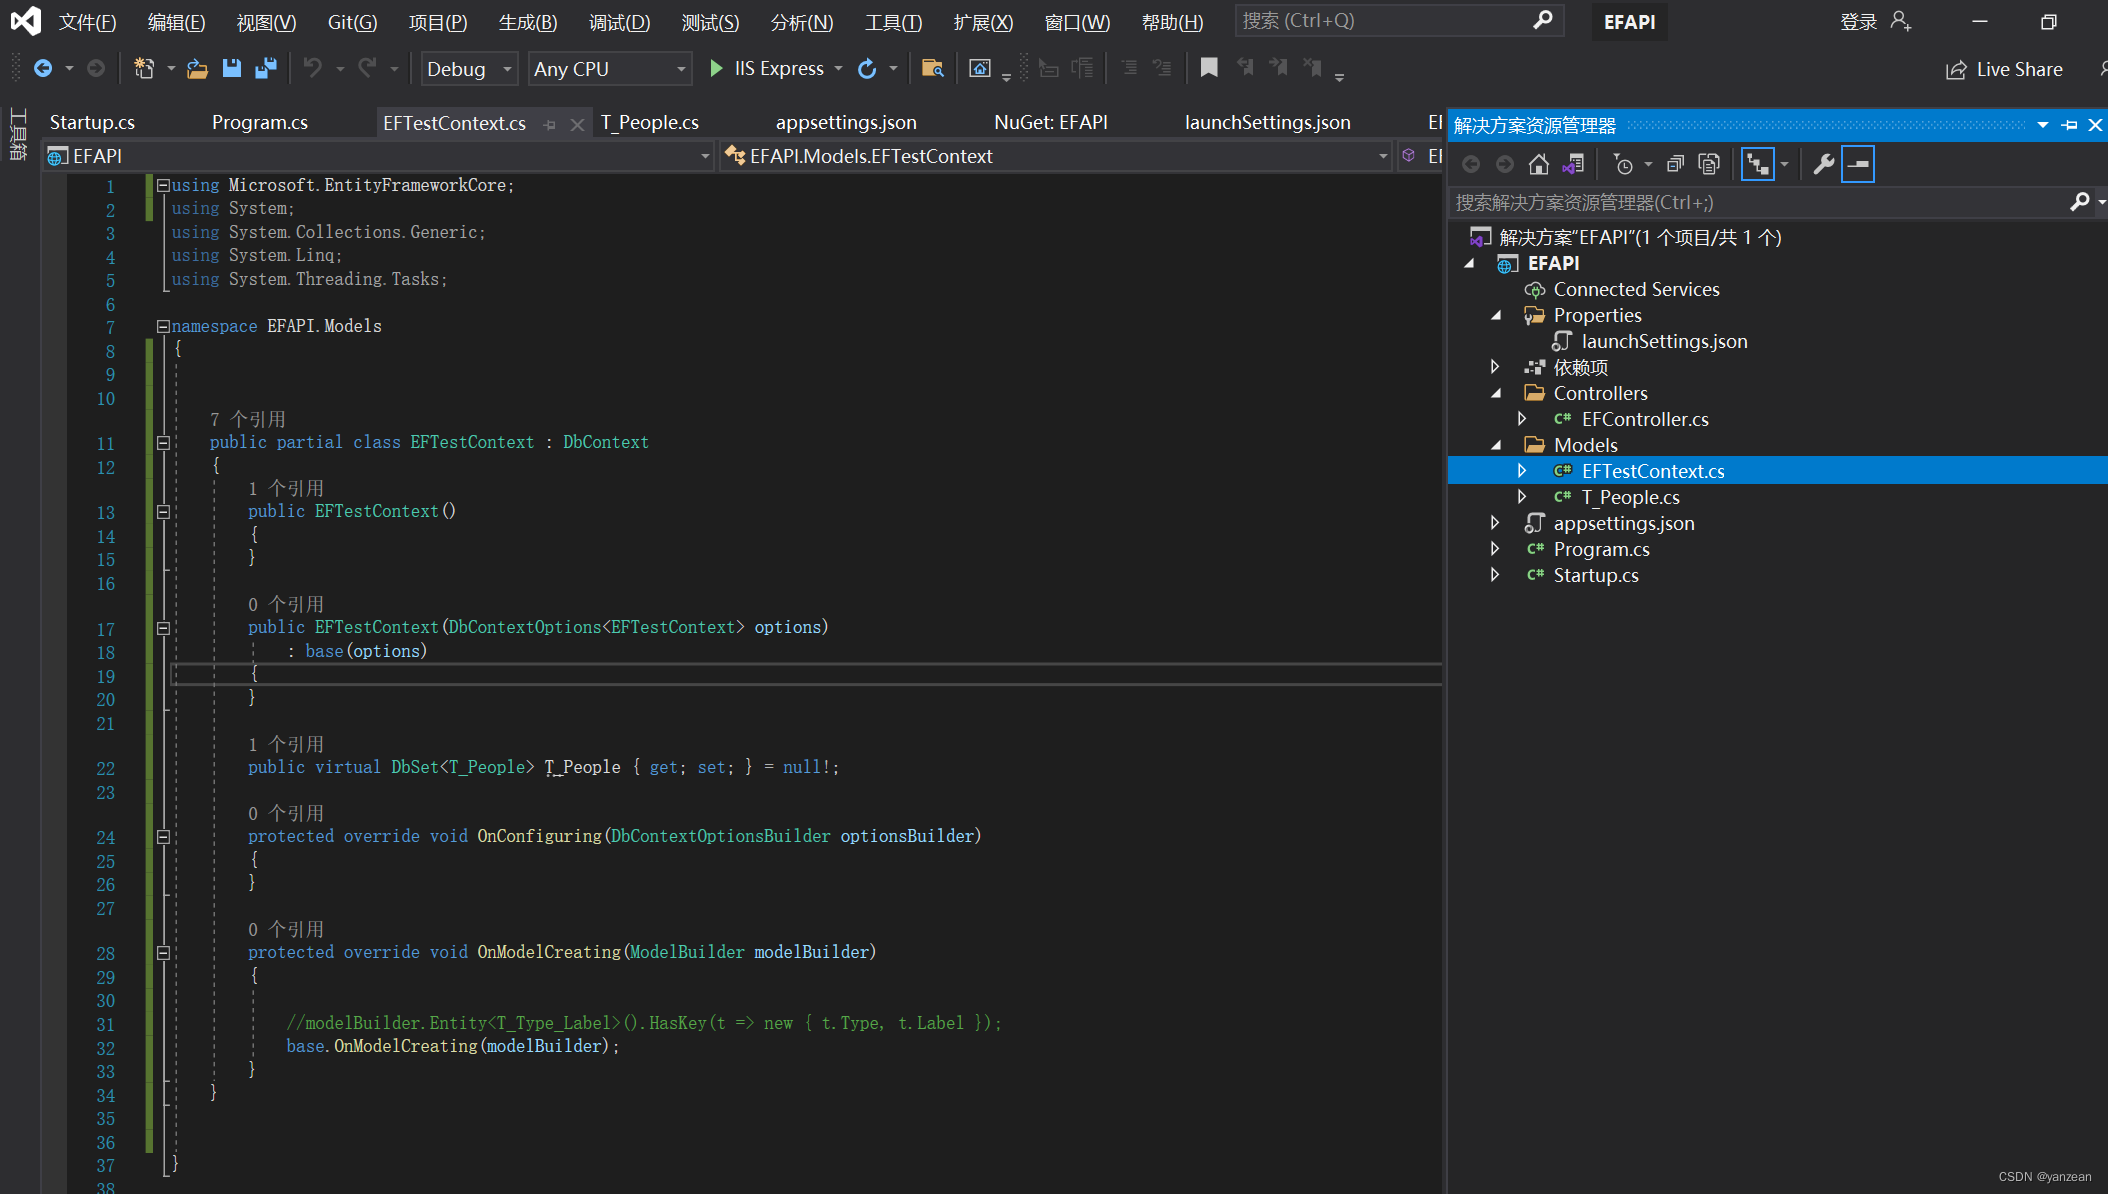The image size is (2108, 1194).
Task: Collapse the OnModelCreating method code block
Action: pos(163,953)
